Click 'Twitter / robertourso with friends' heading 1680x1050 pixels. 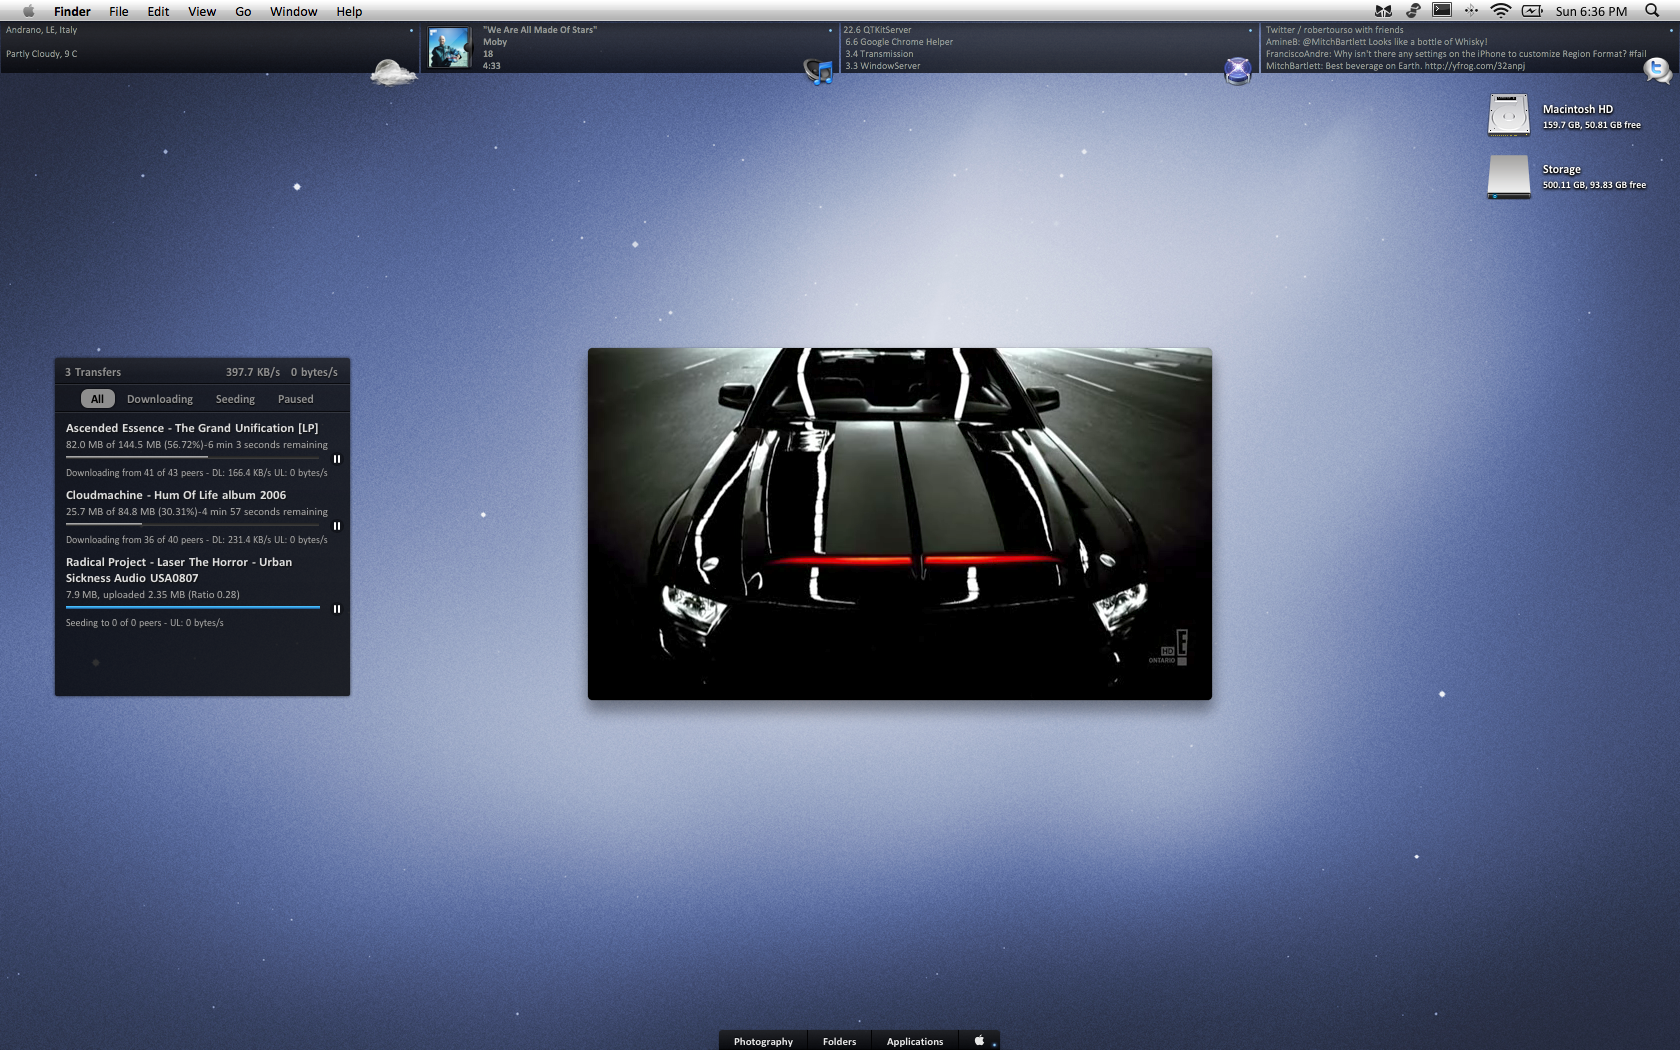1335,30
